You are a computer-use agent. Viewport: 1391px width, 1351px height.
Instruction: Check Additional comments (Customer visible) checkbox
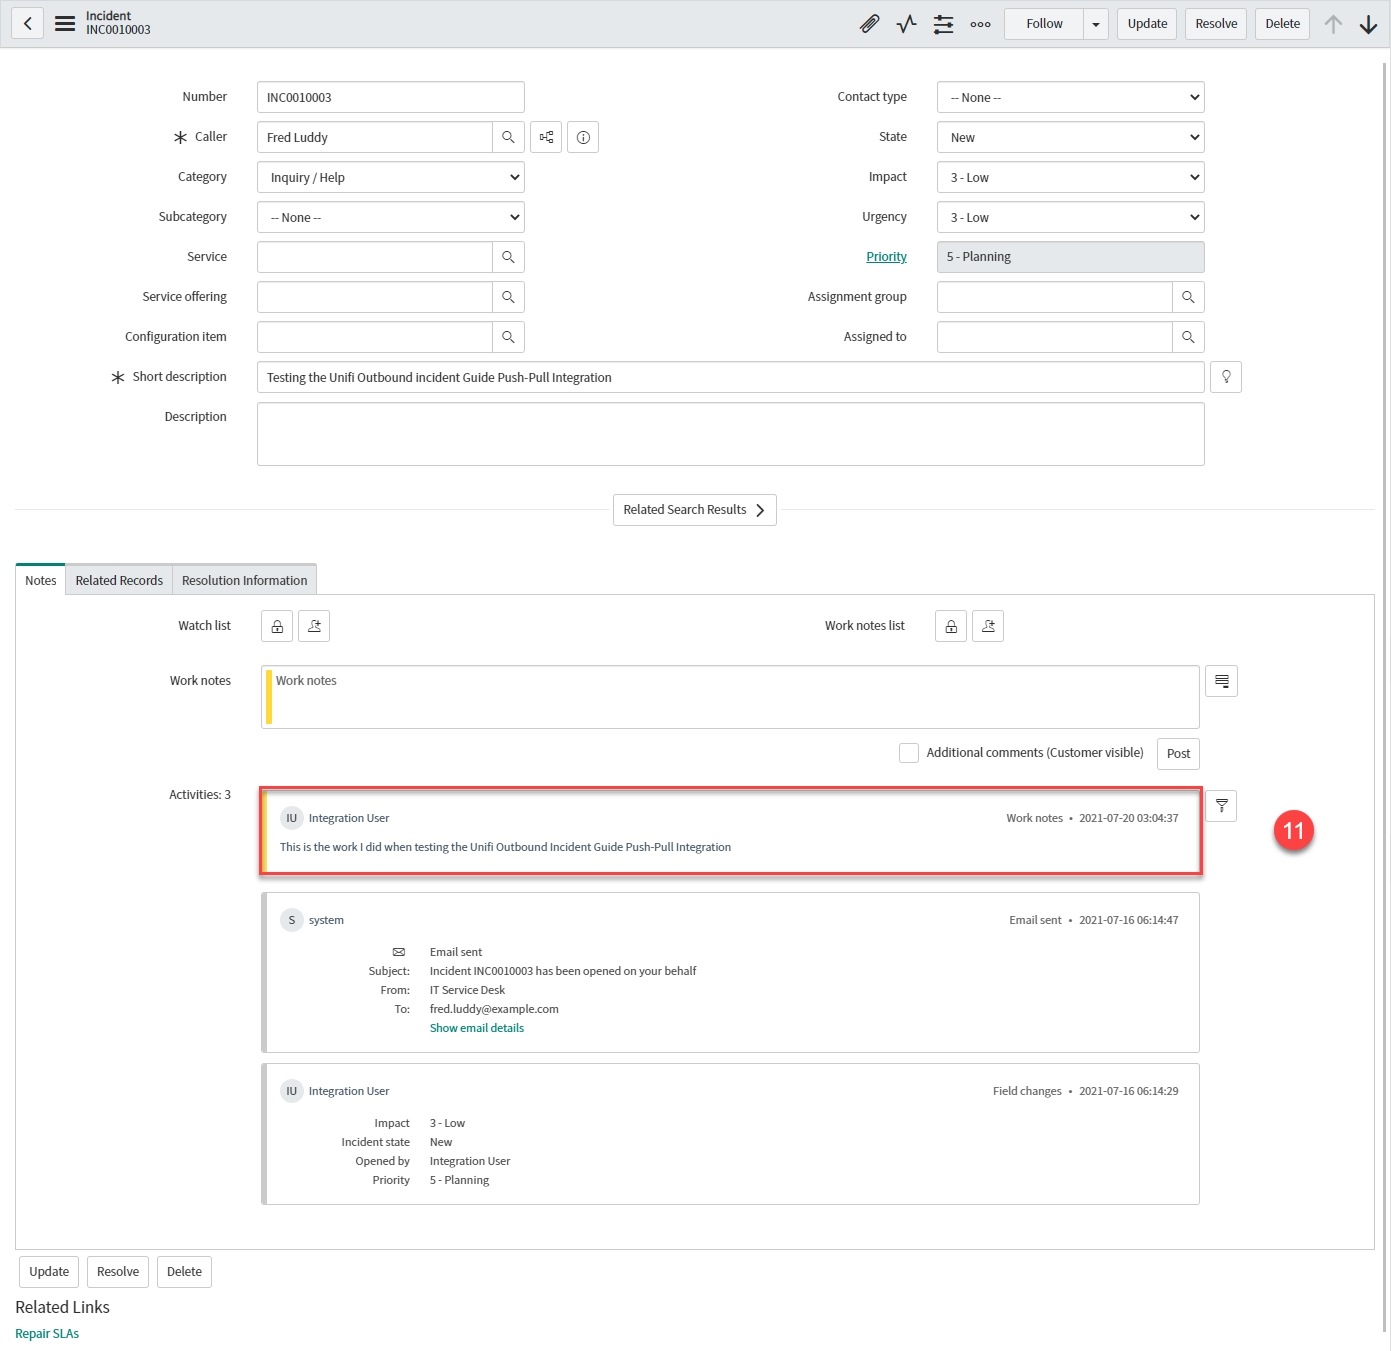909,753
